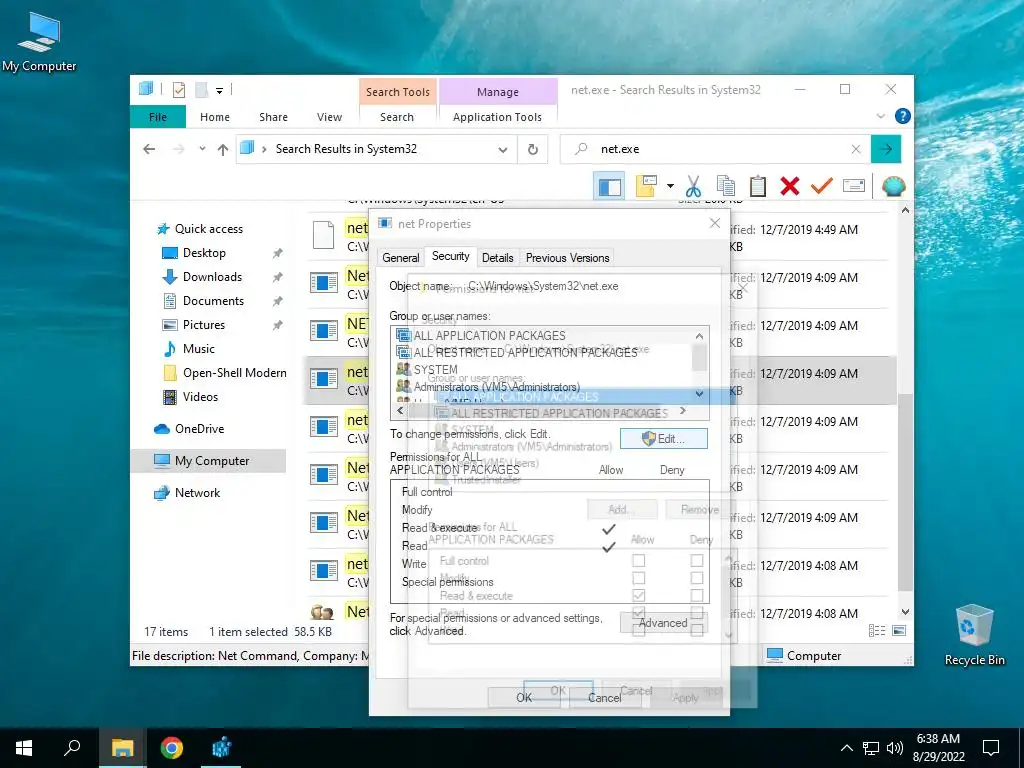Click the orange checkmark Properties icon
The width and height of the screenshot is (1024, 768).
tap(822, 187)
